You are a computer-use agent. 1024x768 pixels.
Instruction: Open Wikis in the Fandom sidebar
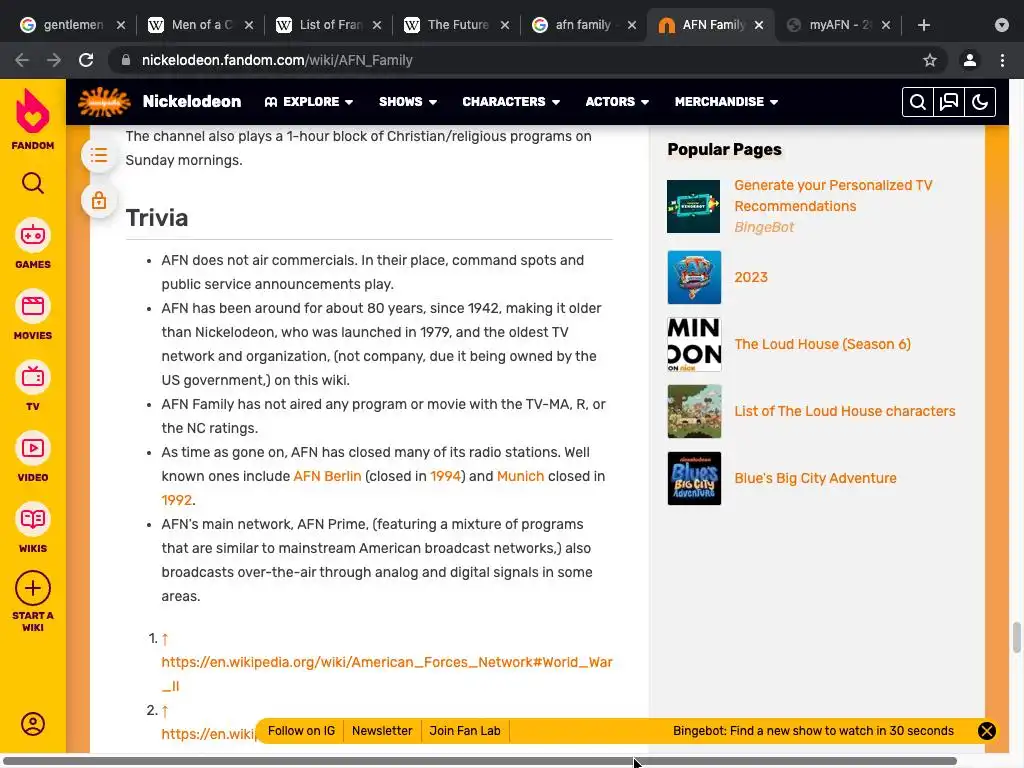pos(33,528)
